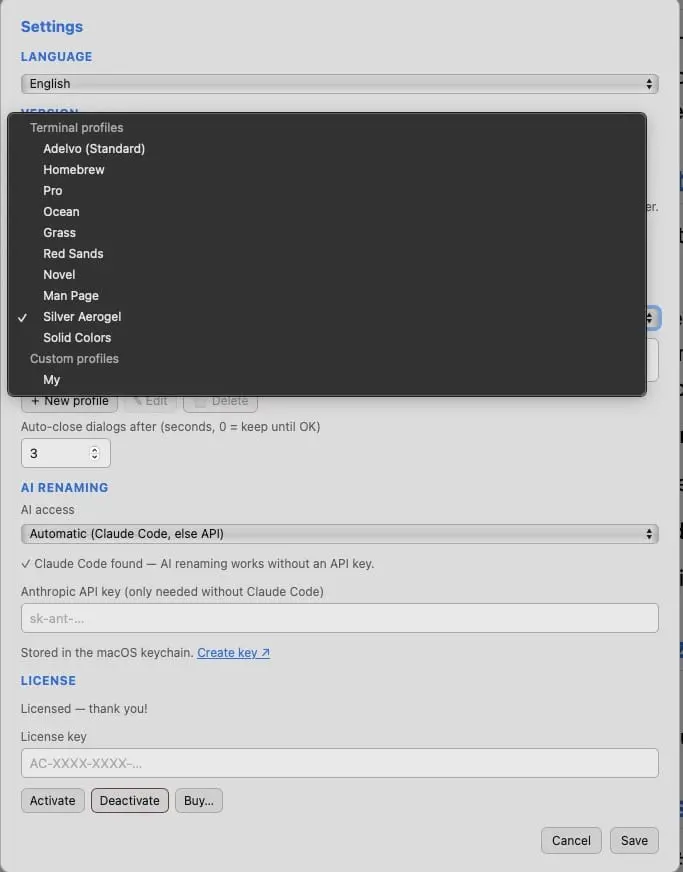Pick the Pro terminal profile
The image size is (683, 872).
[x=327, y=191]
